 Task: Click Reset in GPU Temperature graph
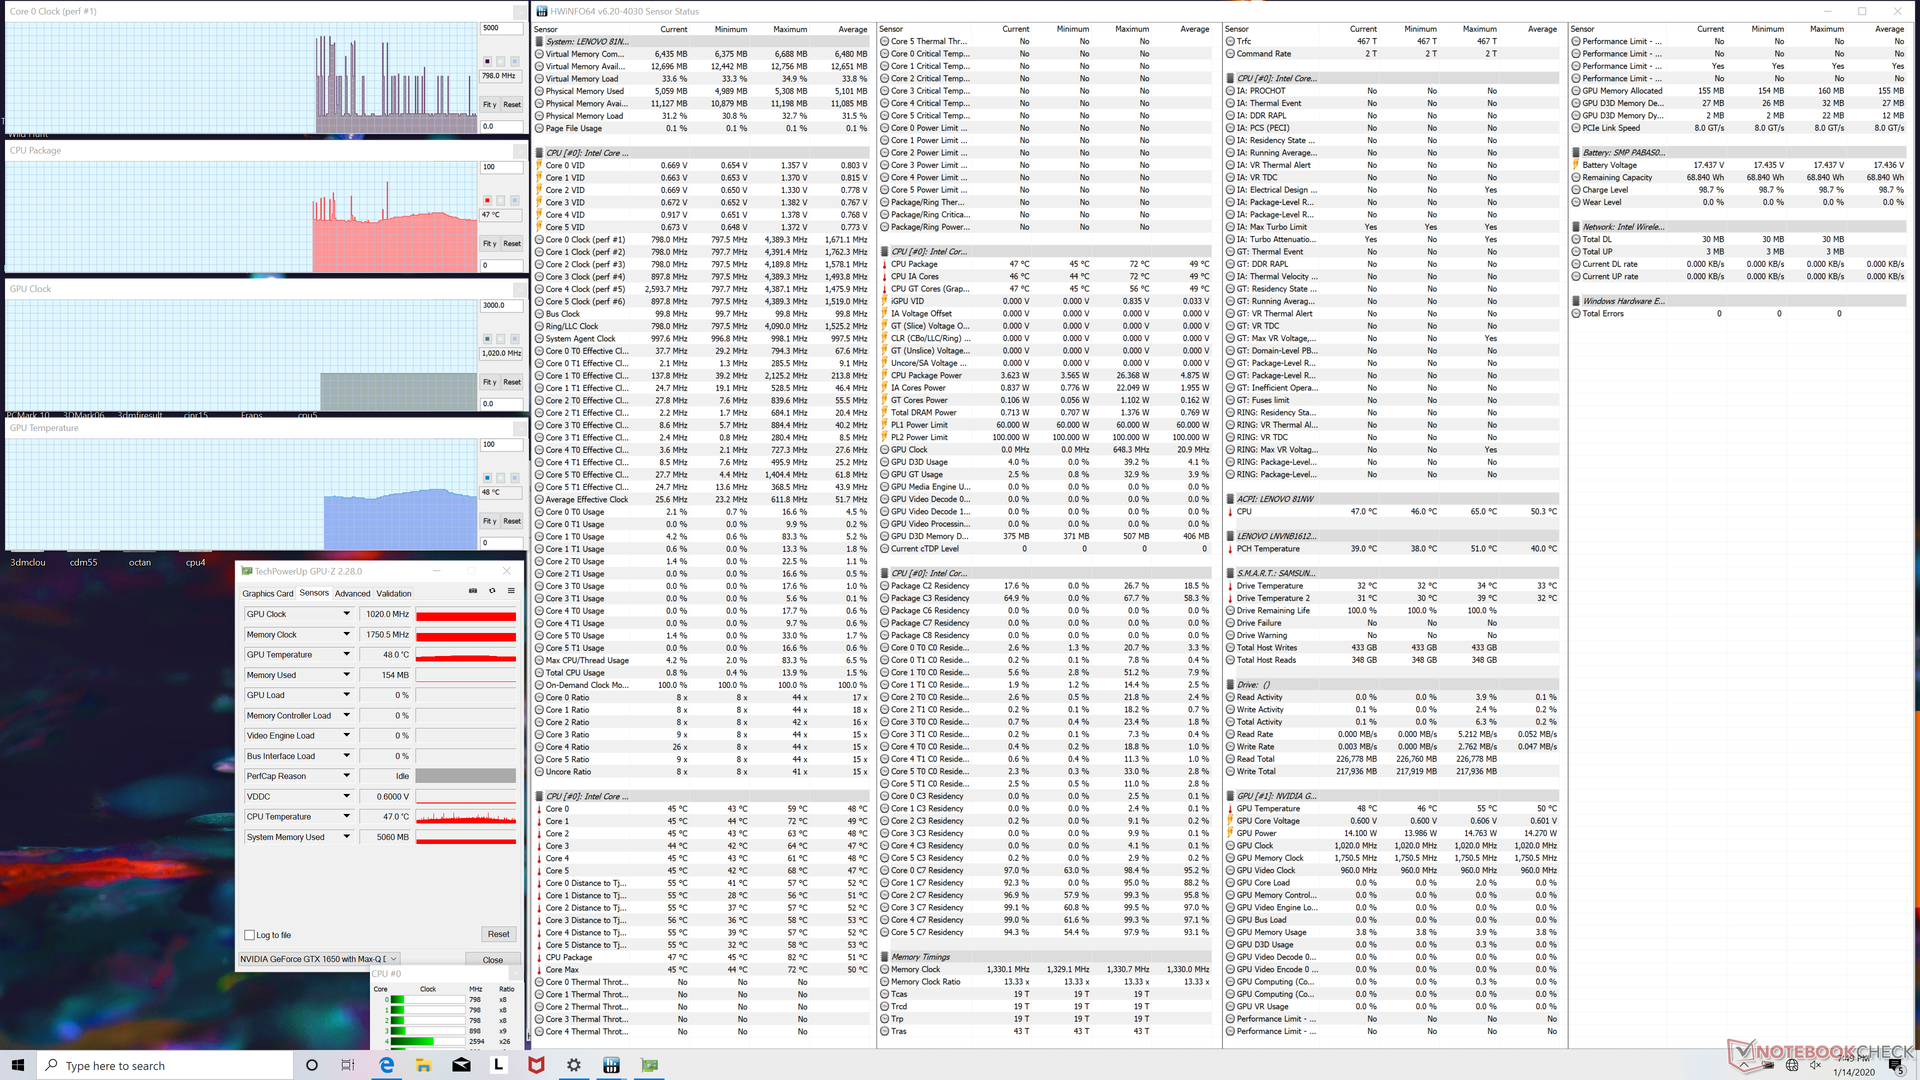[512, 521]
